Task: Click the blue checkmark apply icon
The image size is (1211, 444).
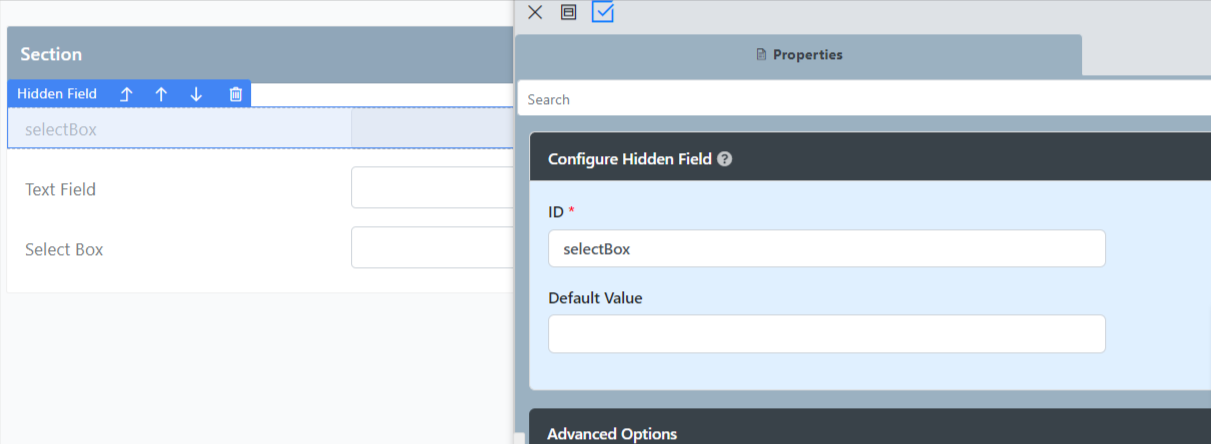Action: pyautogui.click(x=603, y=12)
